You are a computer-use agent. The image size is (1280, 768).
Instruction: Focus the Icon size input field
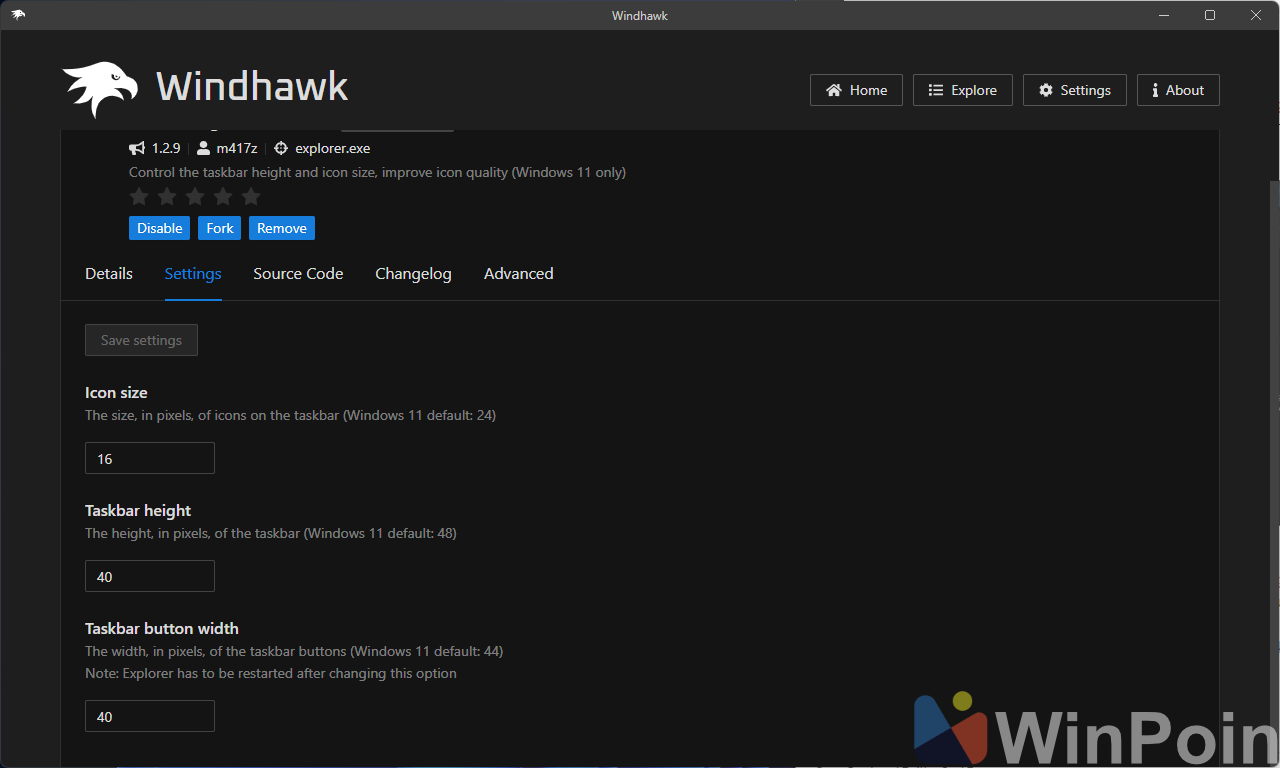(x=150, y=458)
